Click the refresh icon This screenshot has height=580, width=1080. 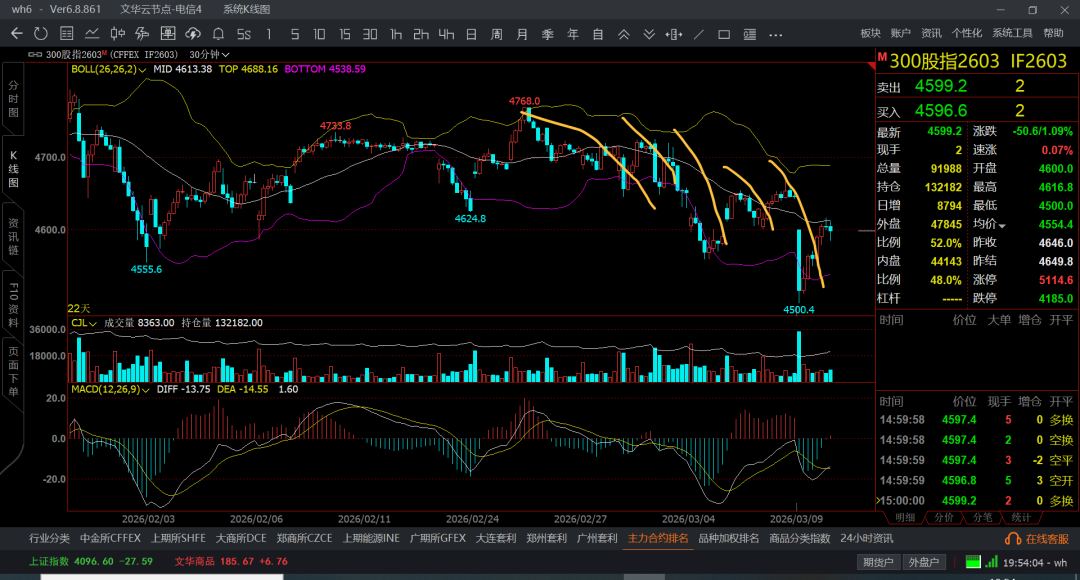point(42,33)
